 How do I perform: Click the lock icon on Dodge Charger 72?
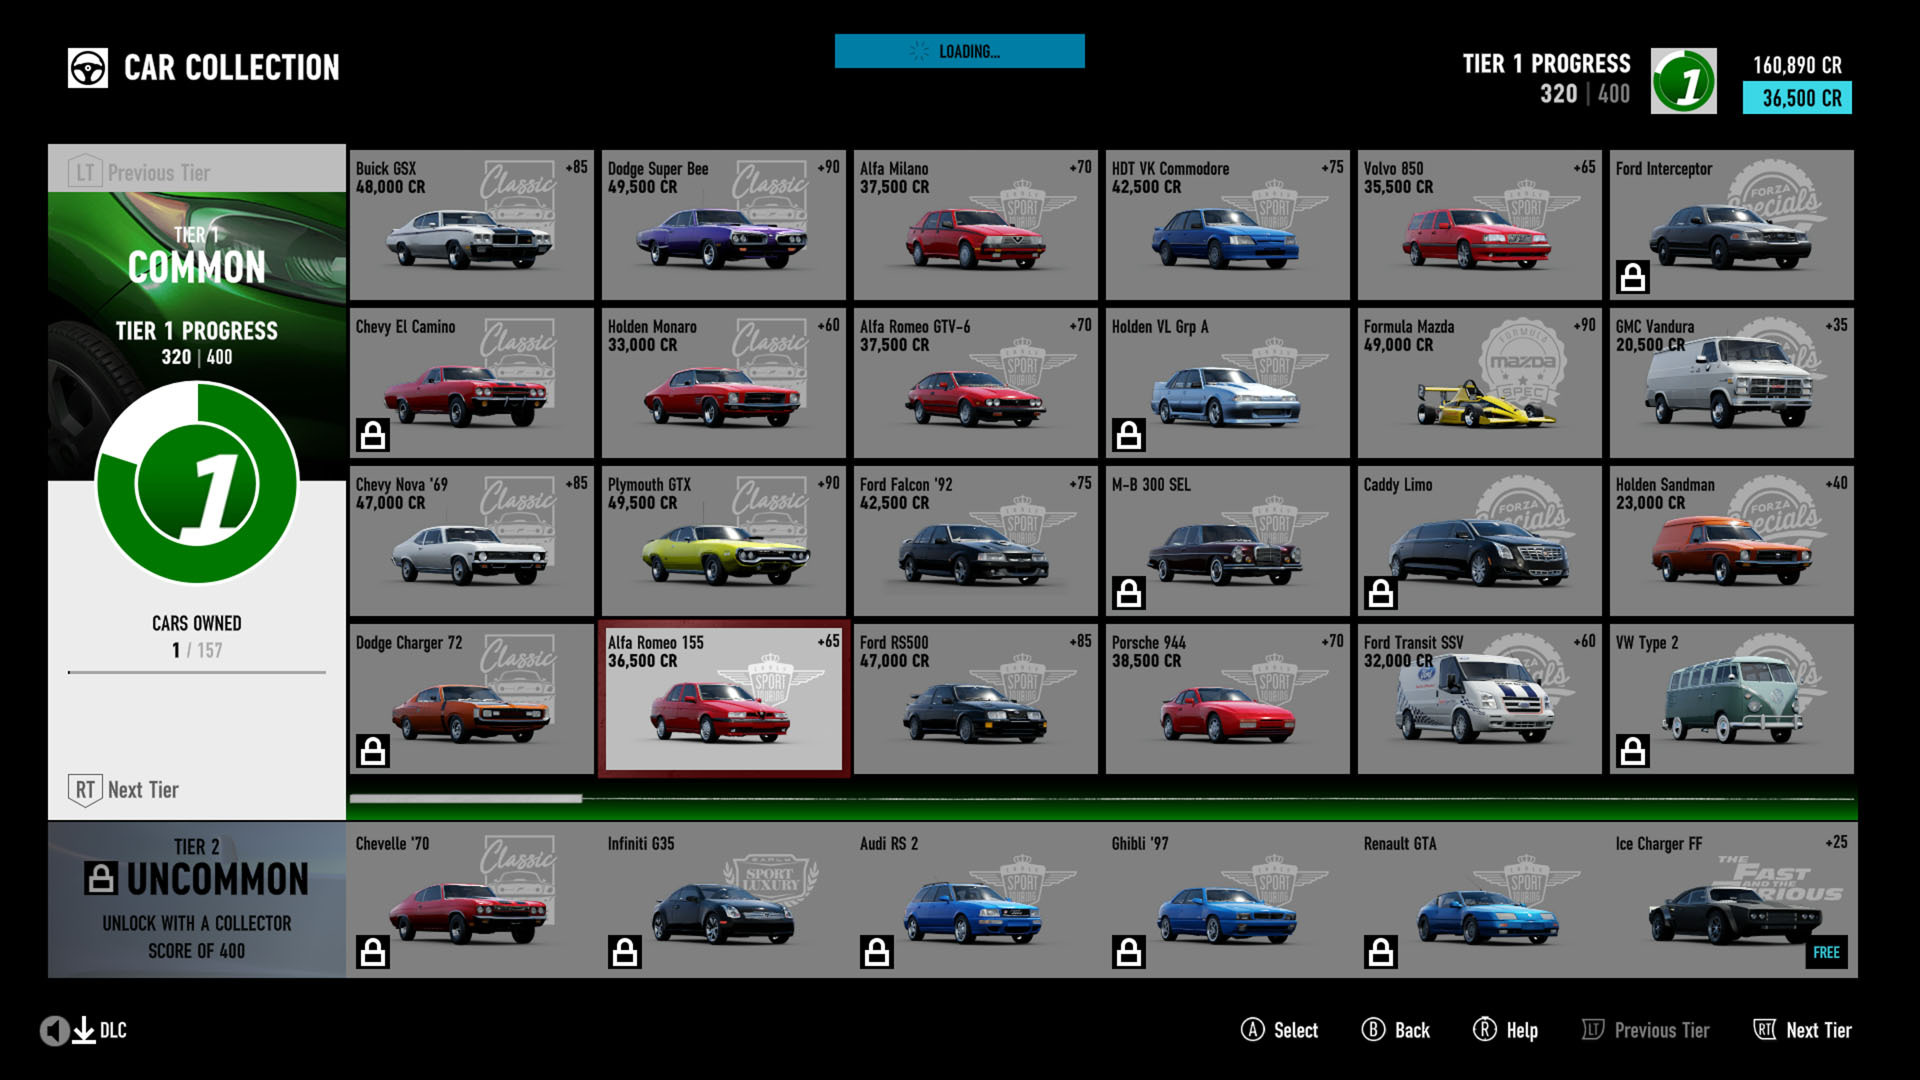pos(373,751)
